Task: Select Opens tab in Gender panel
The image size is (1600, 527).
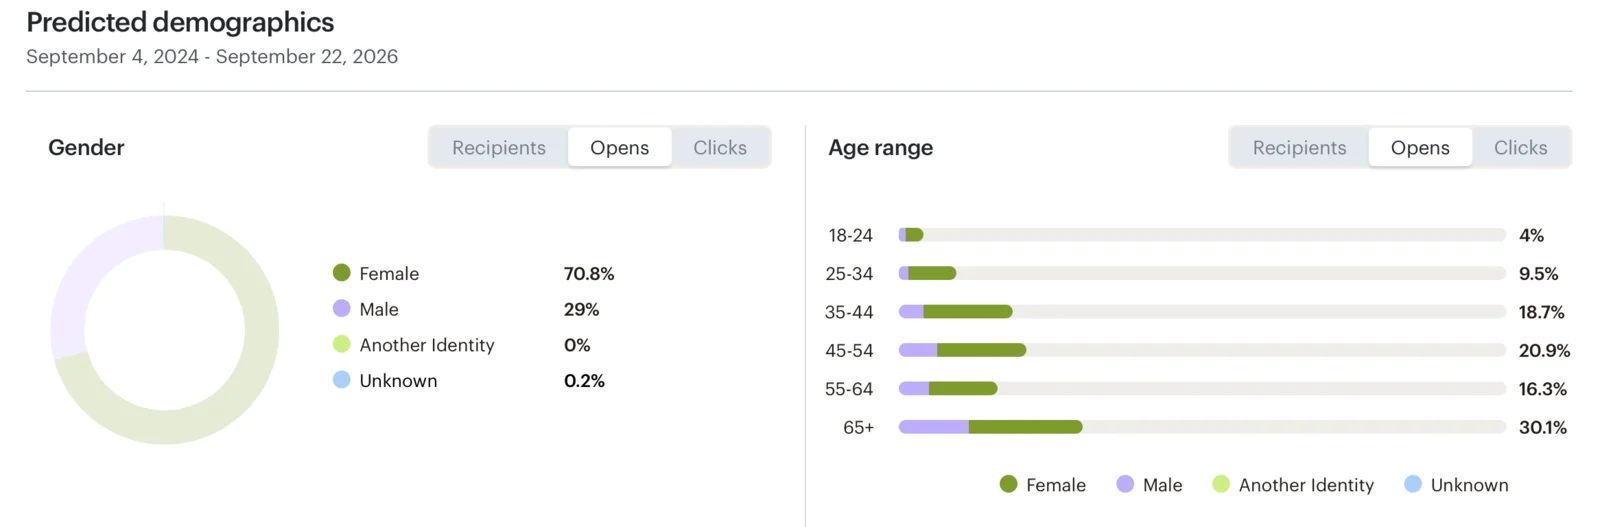Action: [619, 147]
